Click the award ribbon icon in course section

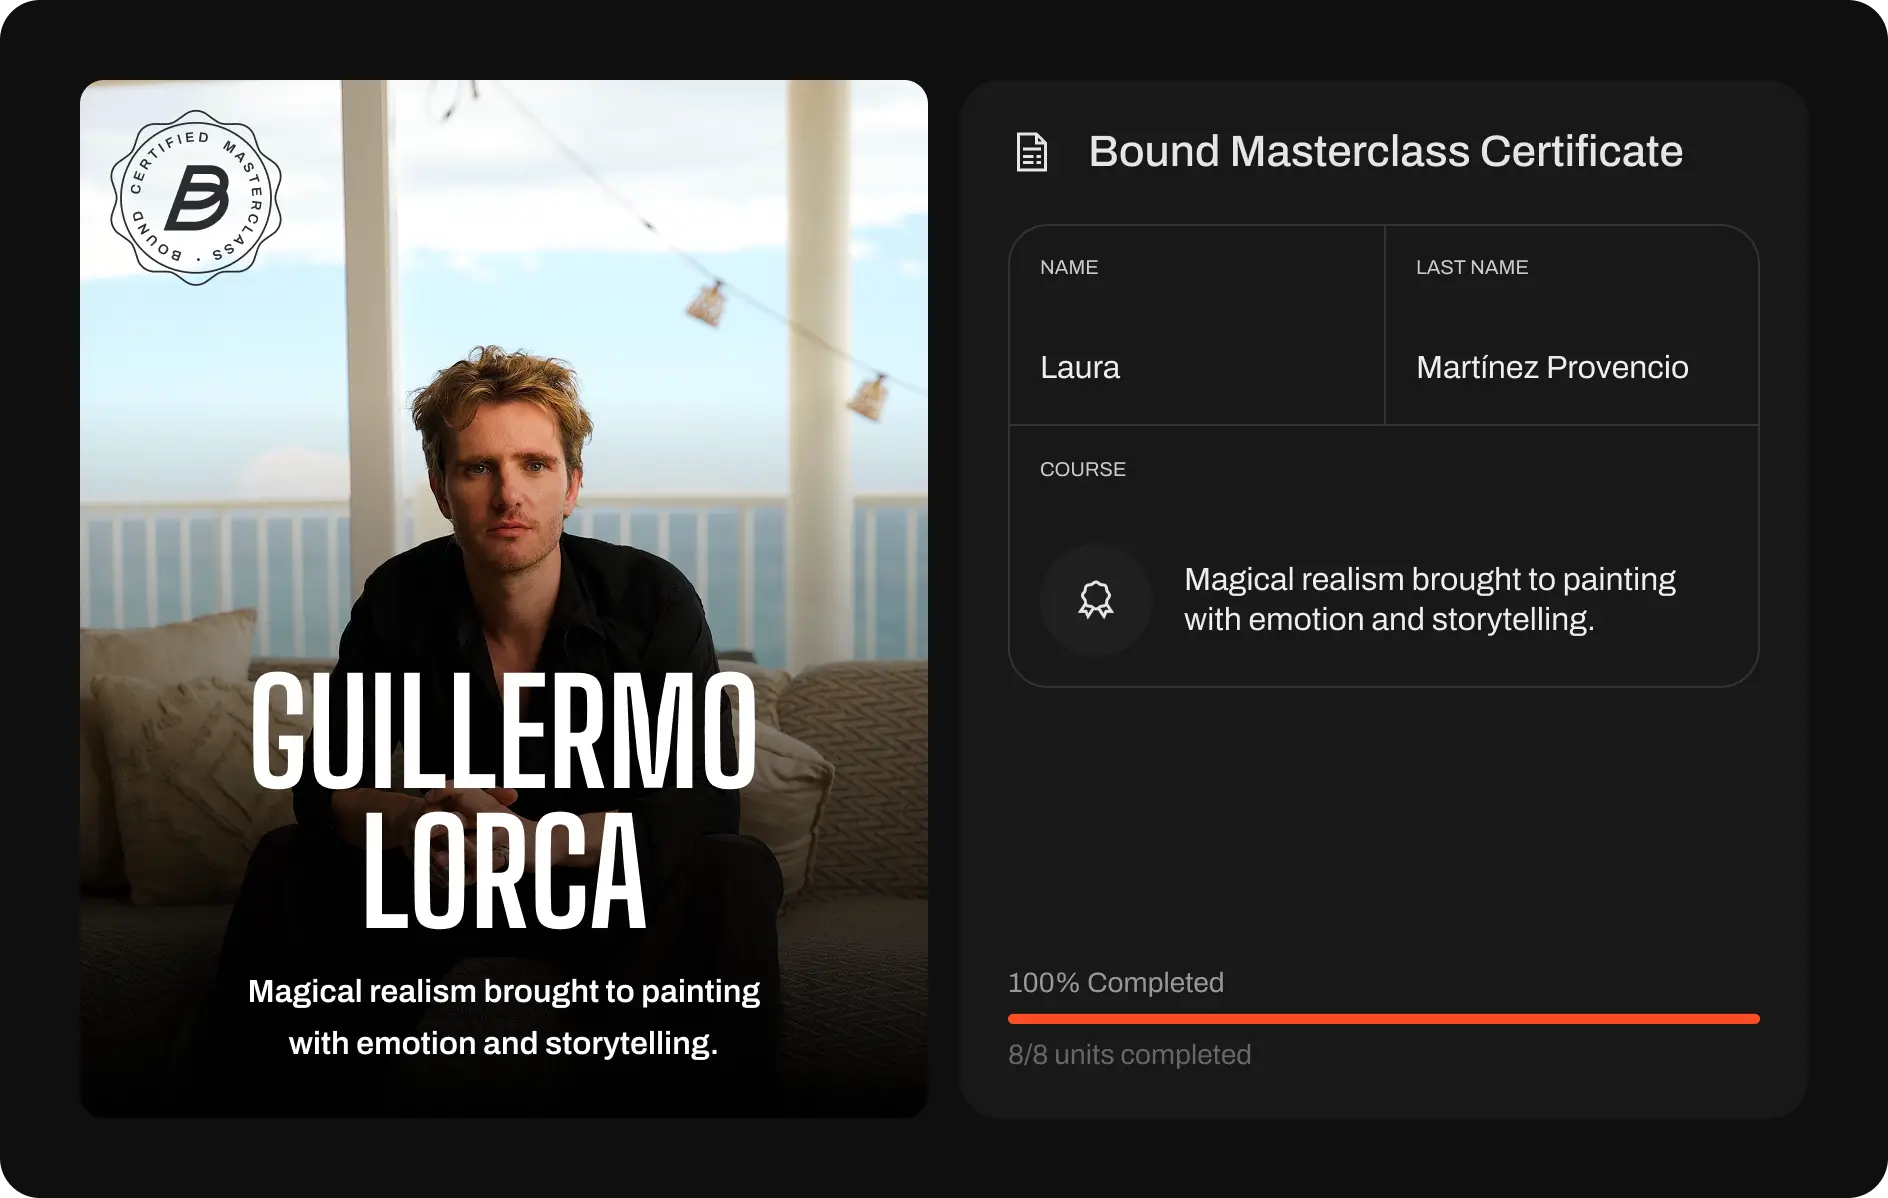[x=1095, y=600]
